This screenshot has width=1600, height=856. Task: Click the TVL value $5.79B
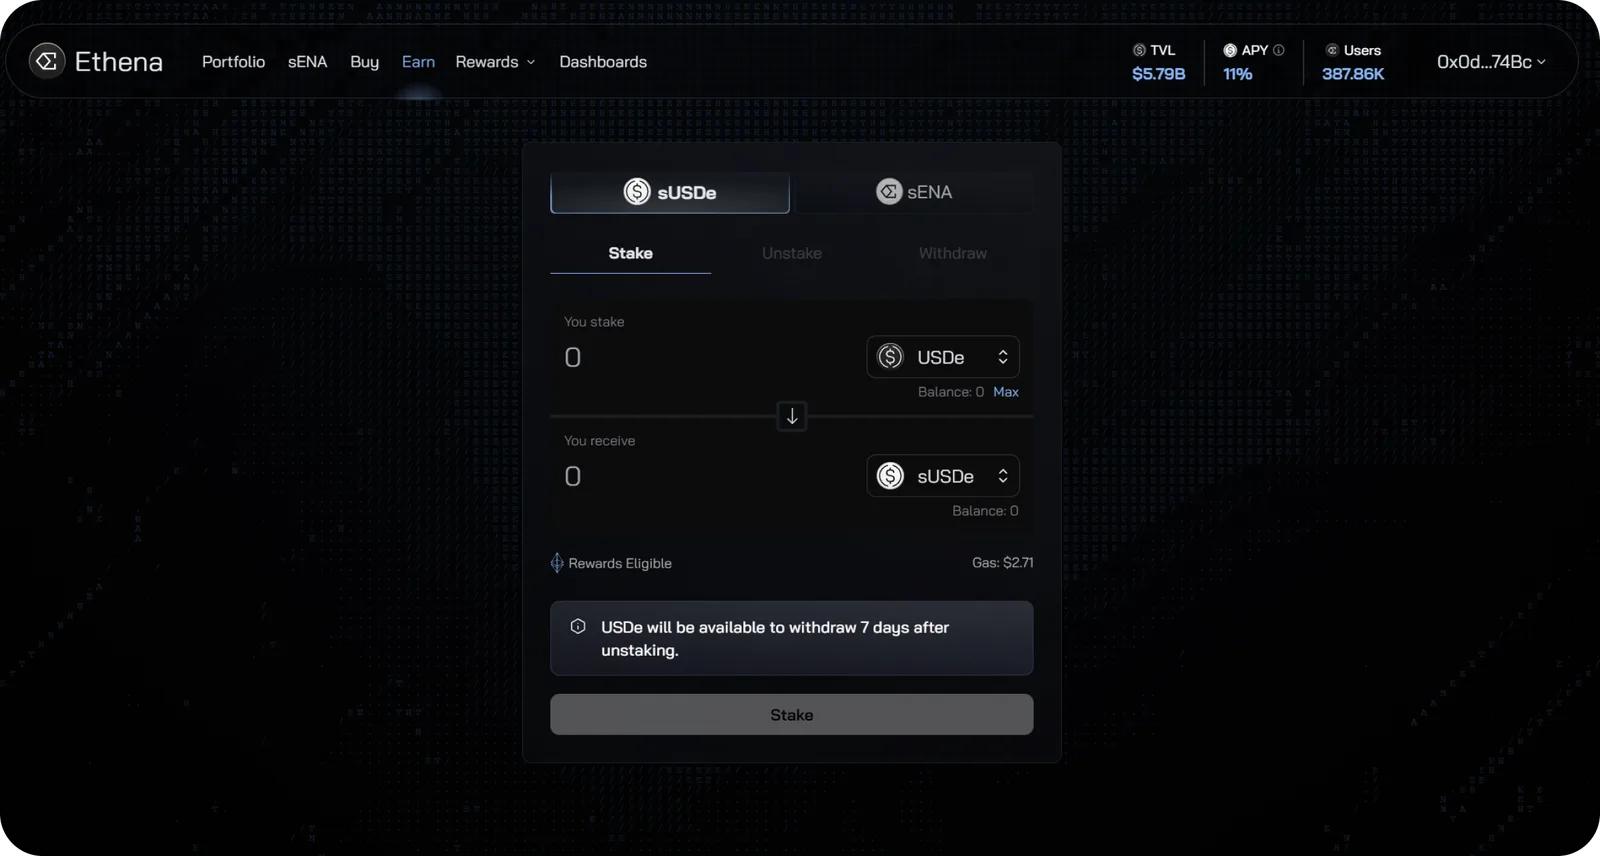pos(1159,74)
